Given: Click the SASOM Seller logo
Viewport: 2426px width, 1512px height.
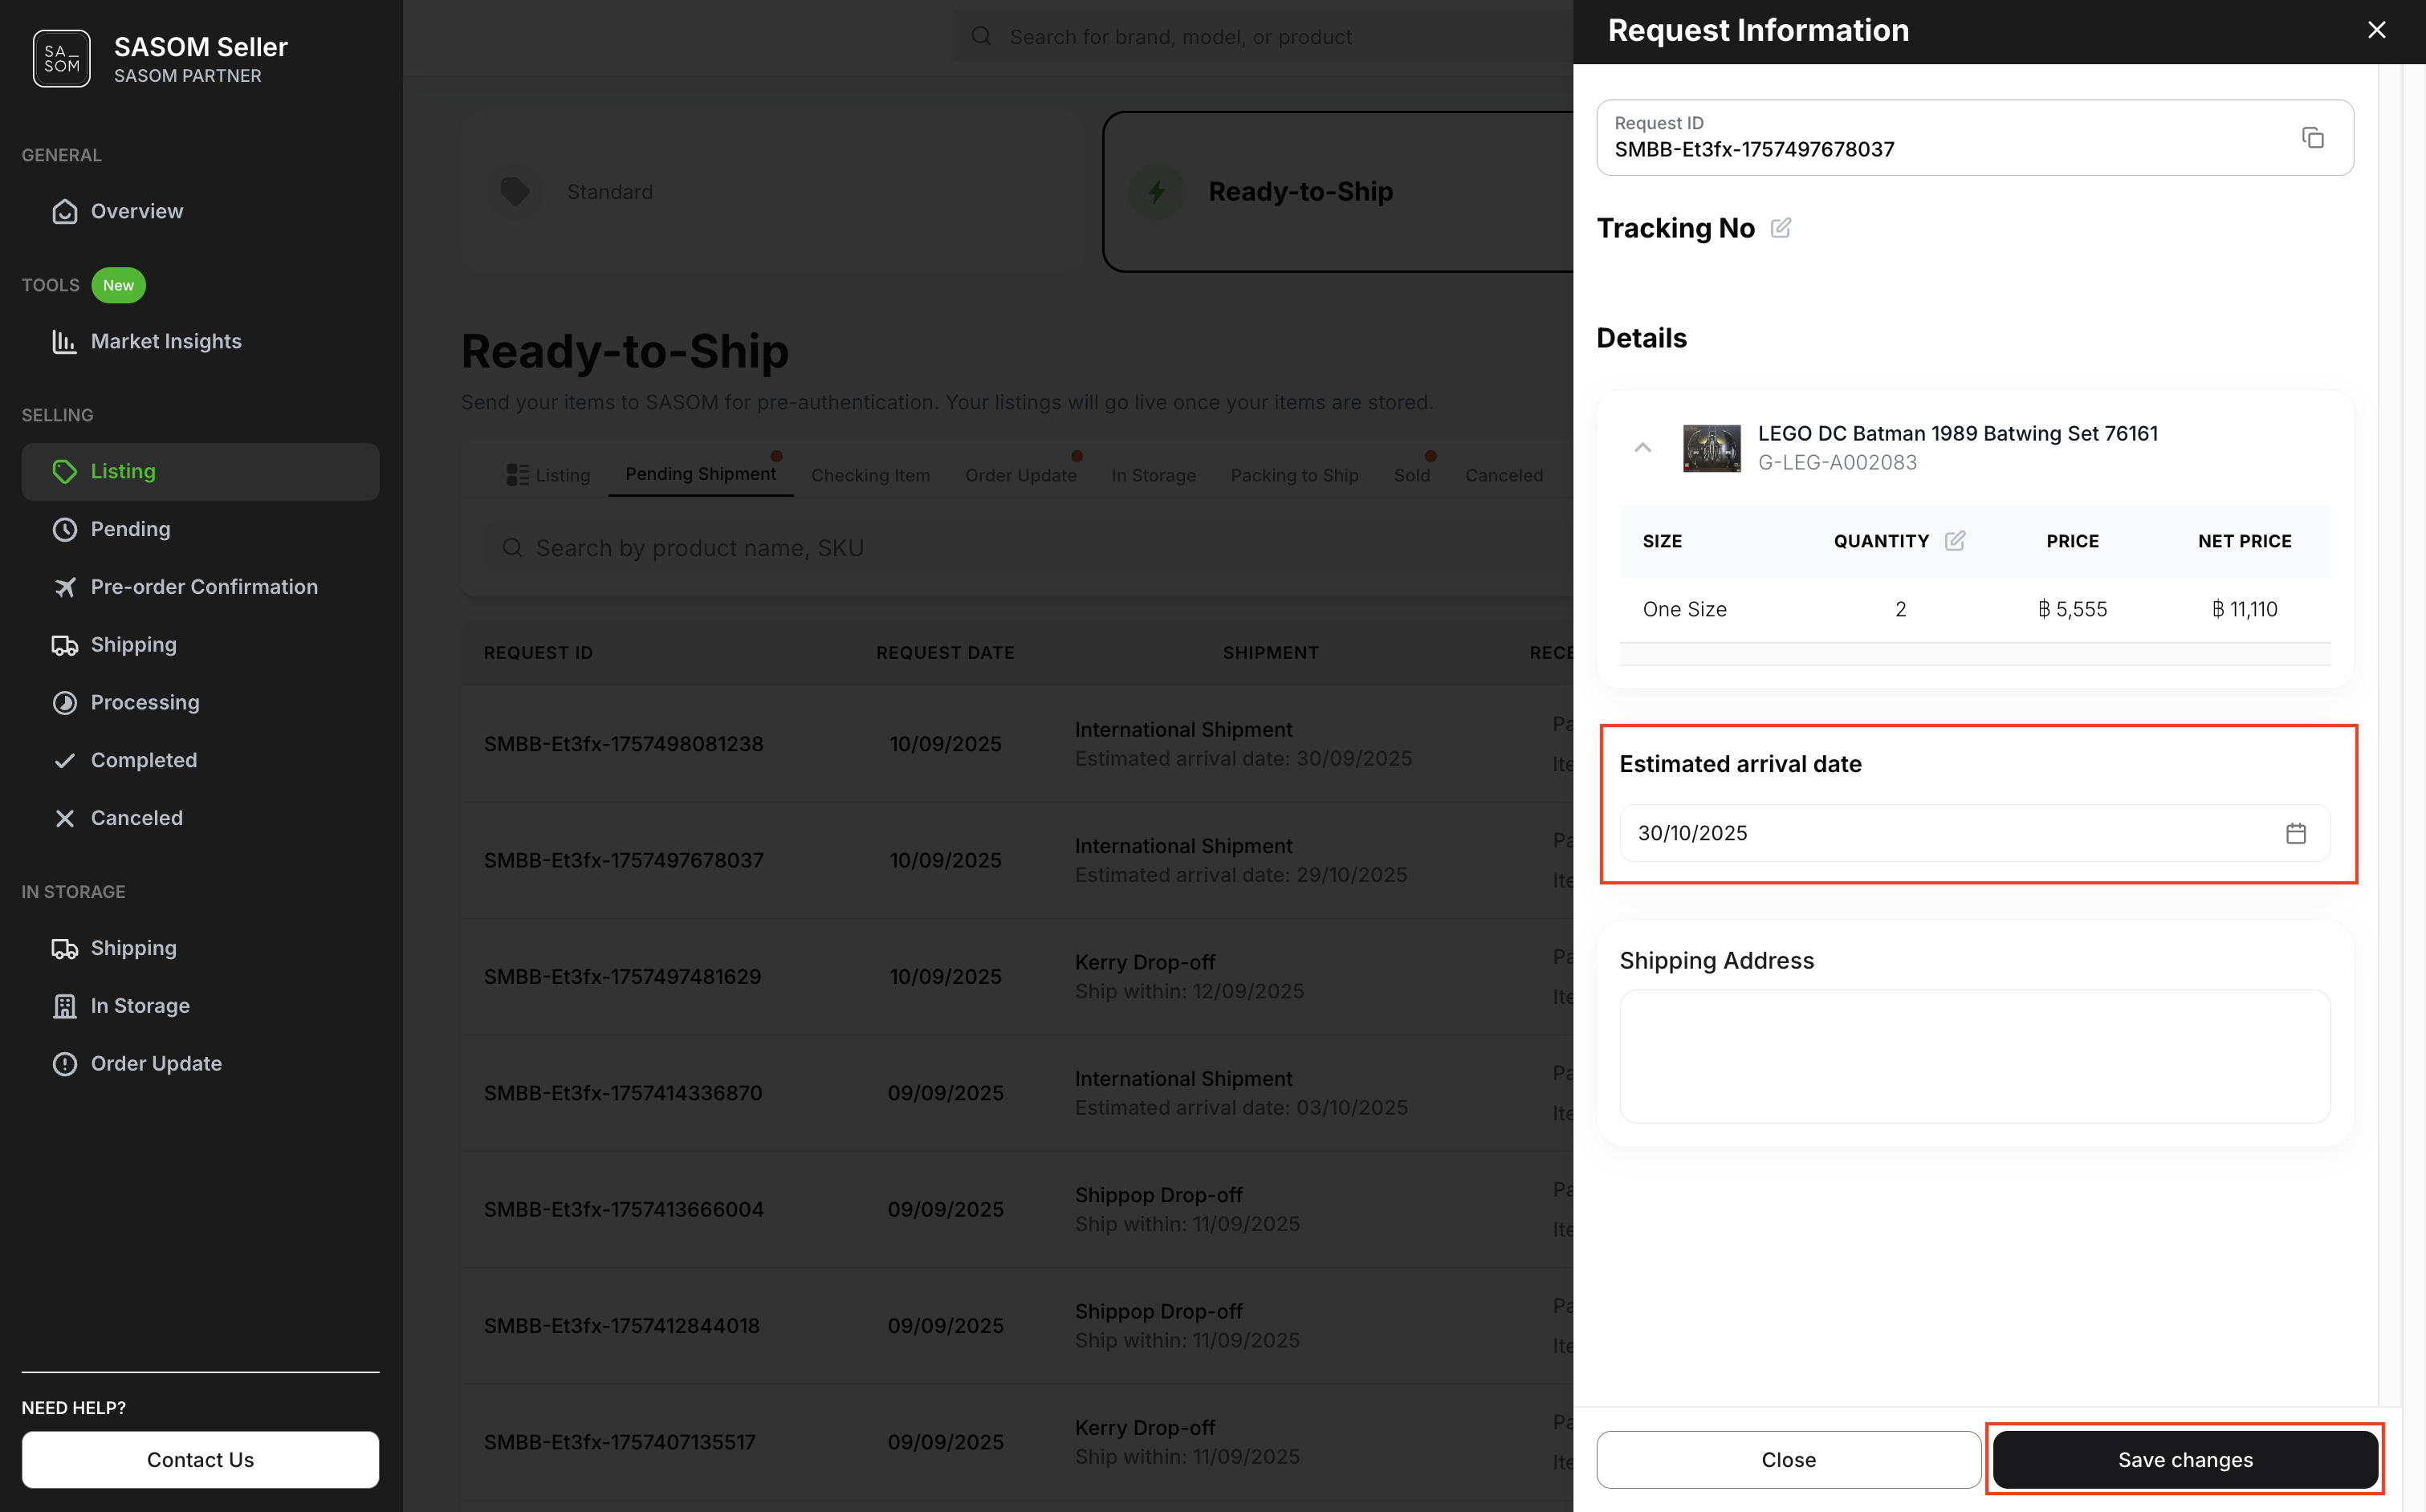Looking at the screenshot, I should 61,58.
